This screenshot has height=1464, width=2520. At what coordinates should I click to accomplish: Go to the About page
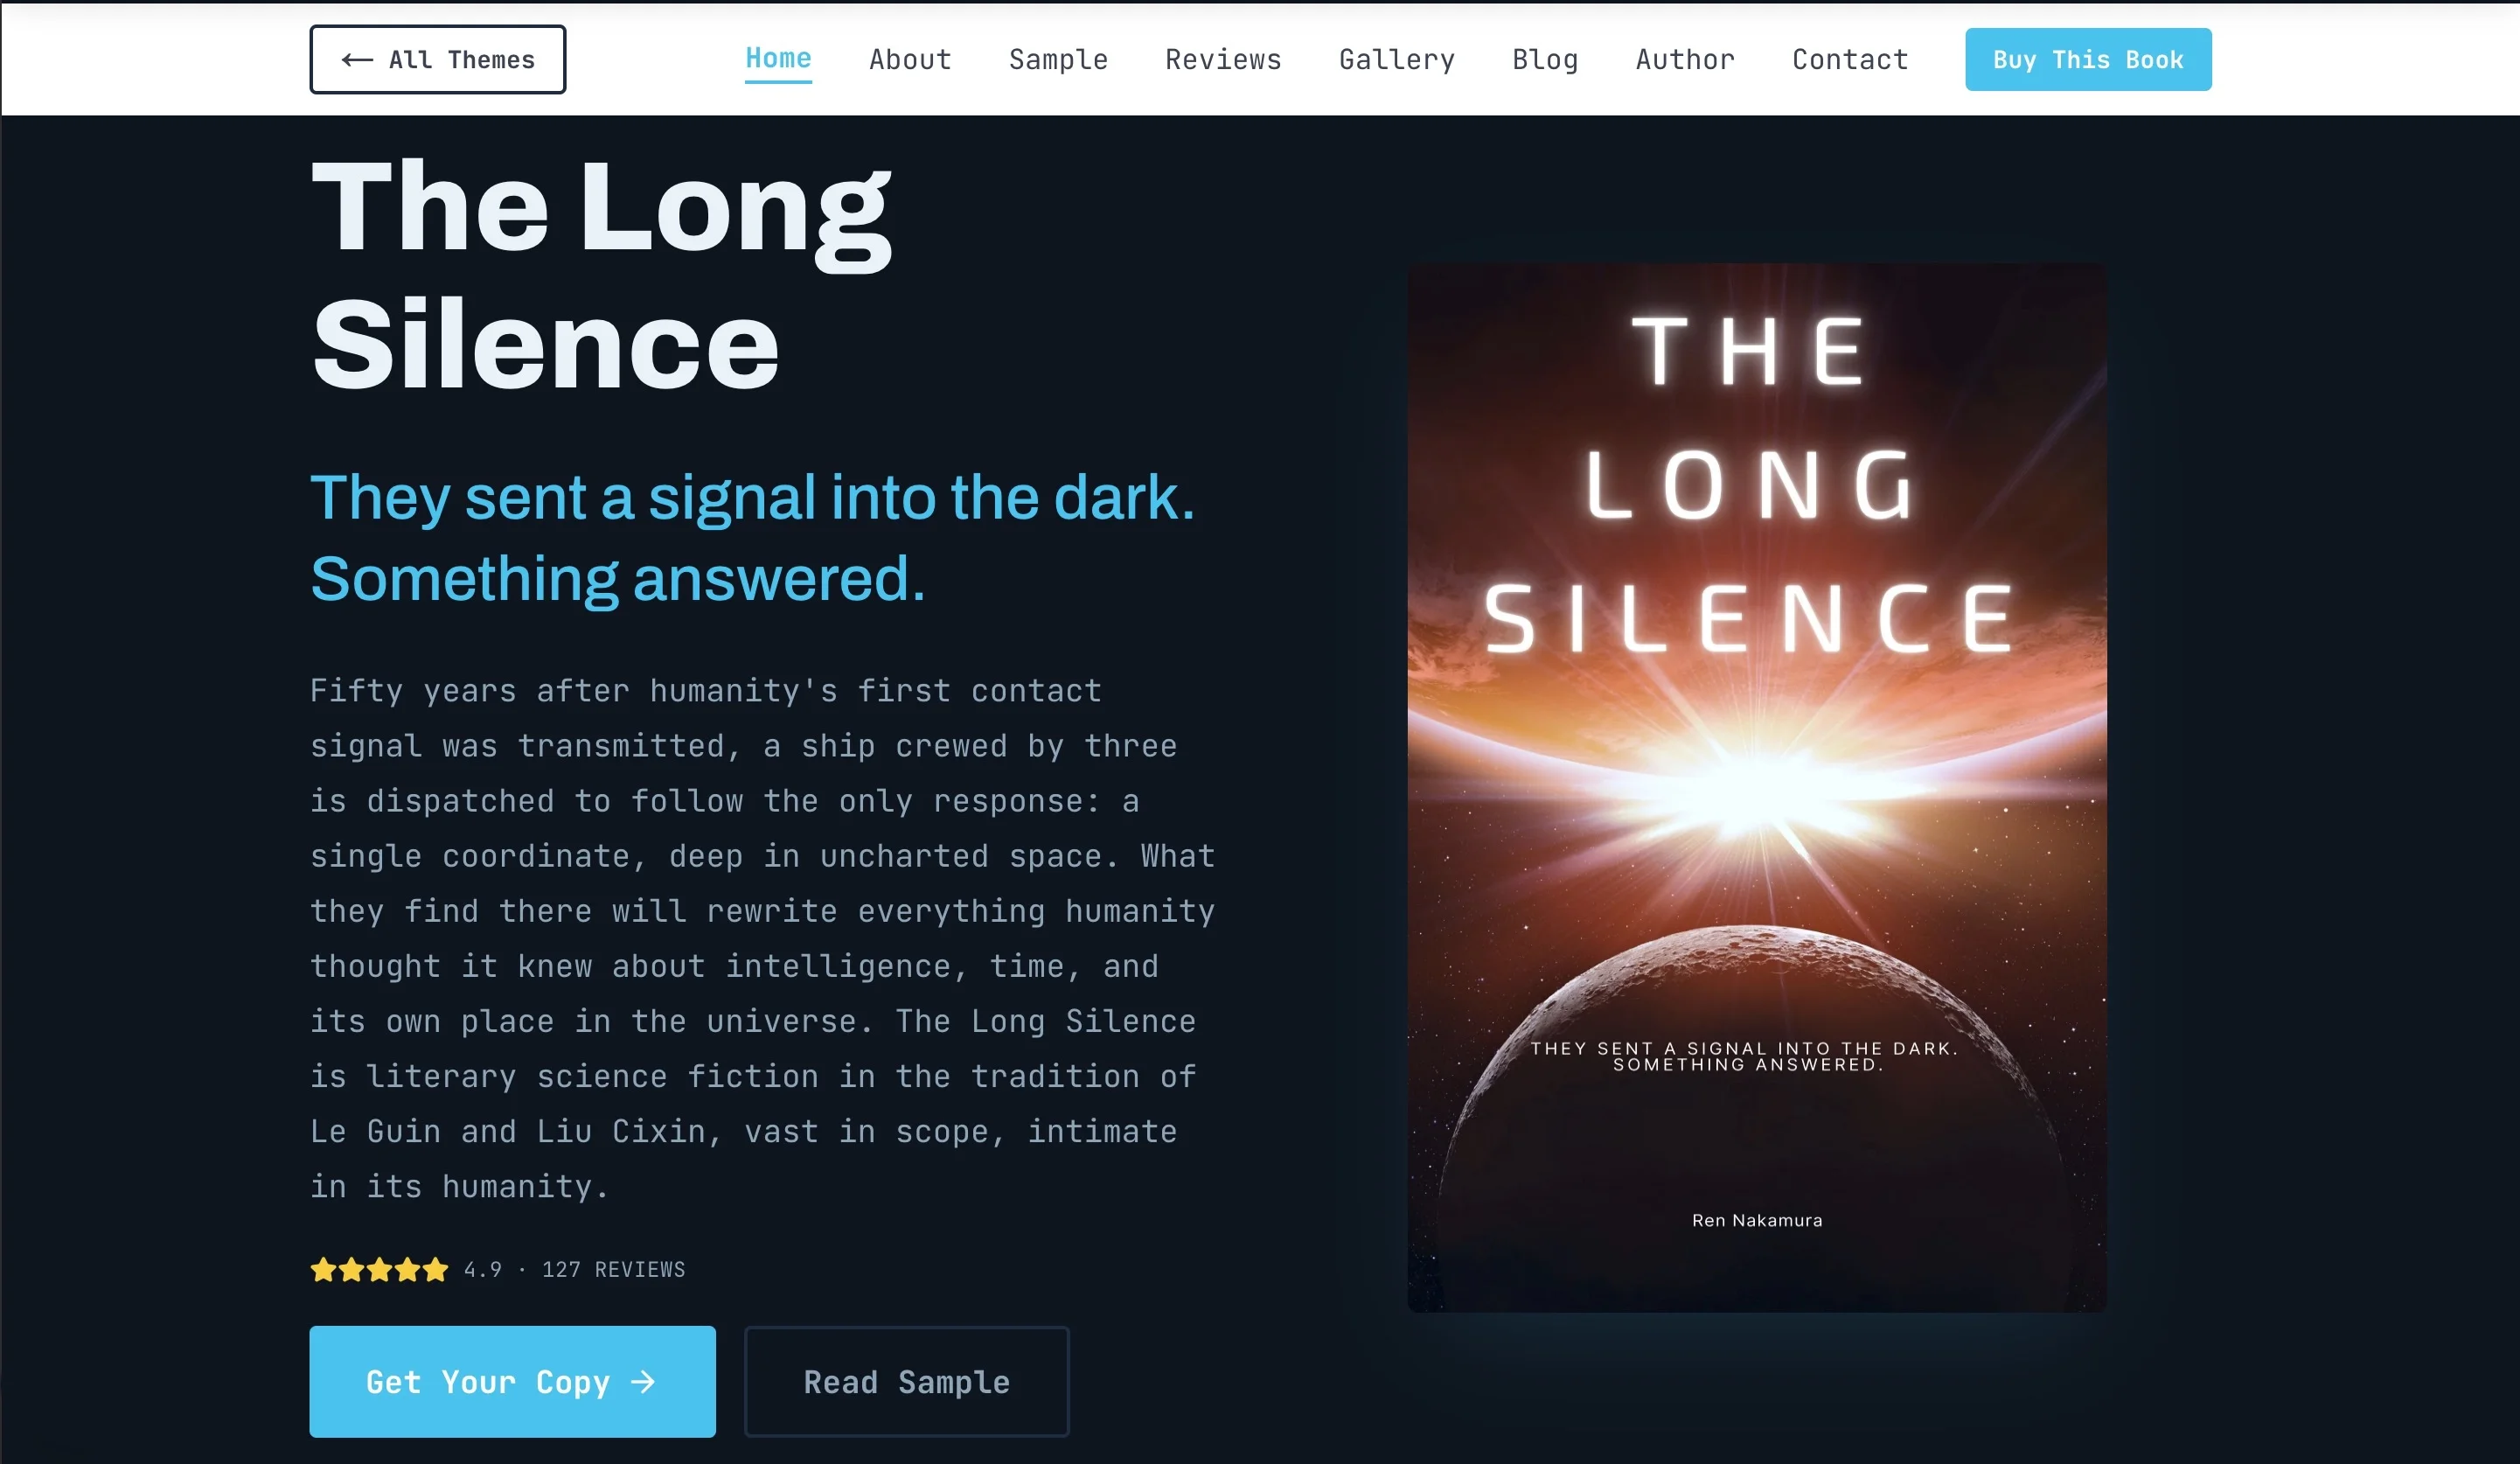[910, 60]
